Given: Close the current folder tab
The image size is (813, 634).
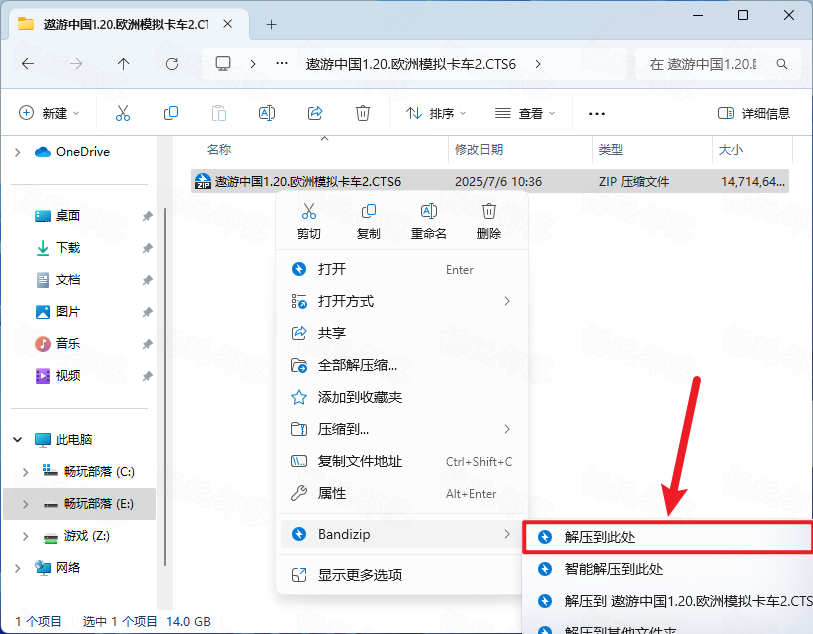Looking at the screenshot, I should tap(227, 24).
